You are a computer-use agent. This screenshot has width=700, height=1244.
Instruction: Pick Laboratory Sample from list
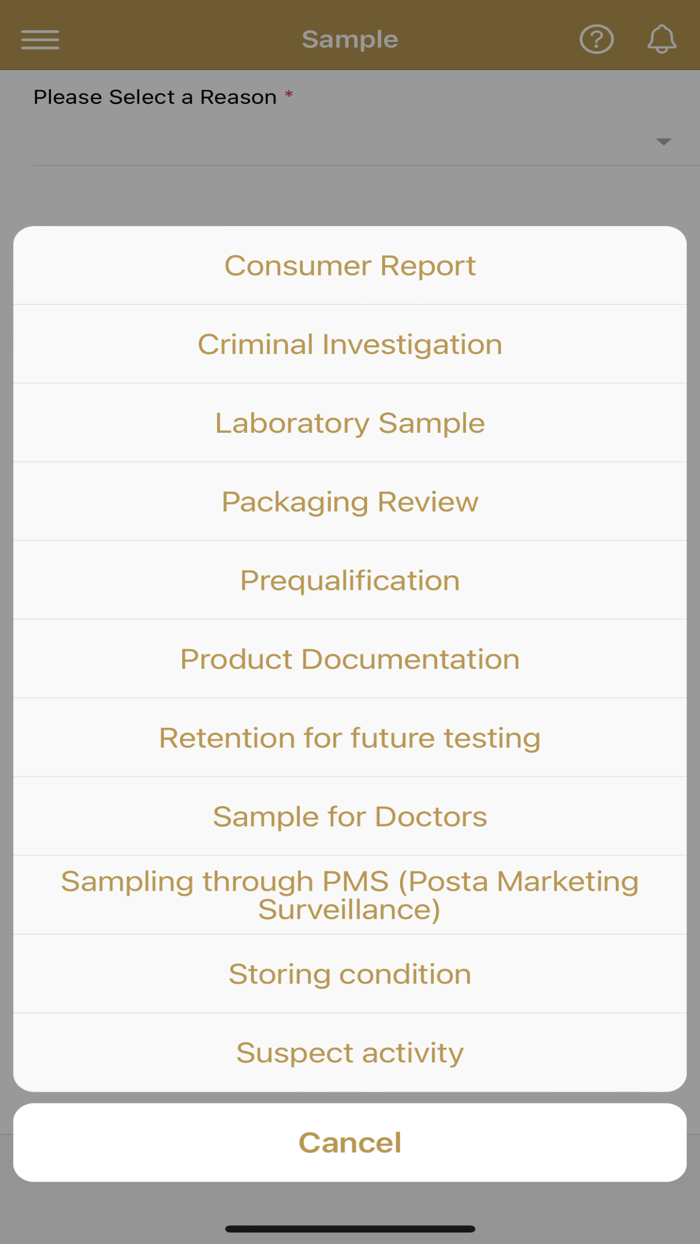(x=350, y=423)
